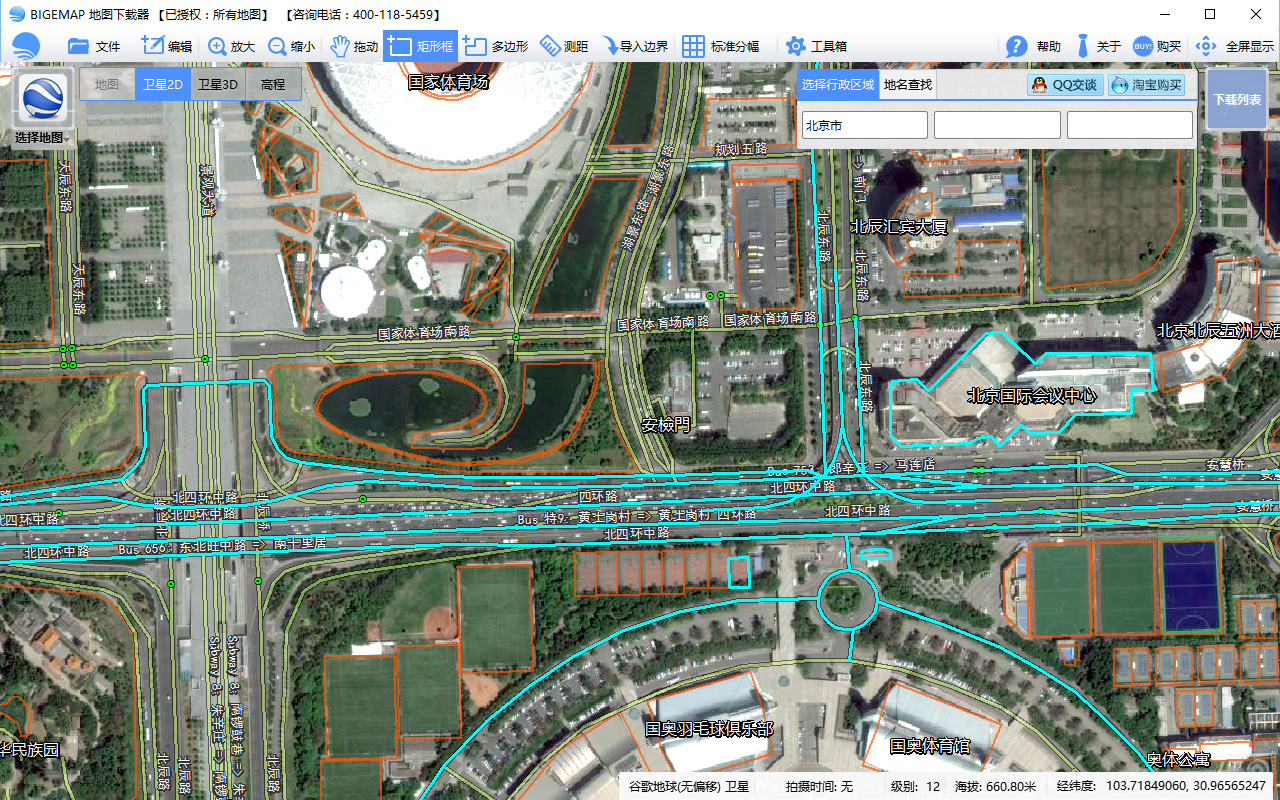Screen dimensions: 1280x800
Task: Click the 经纬度 coordinates readout
Action: click(x=1161, y=786)
